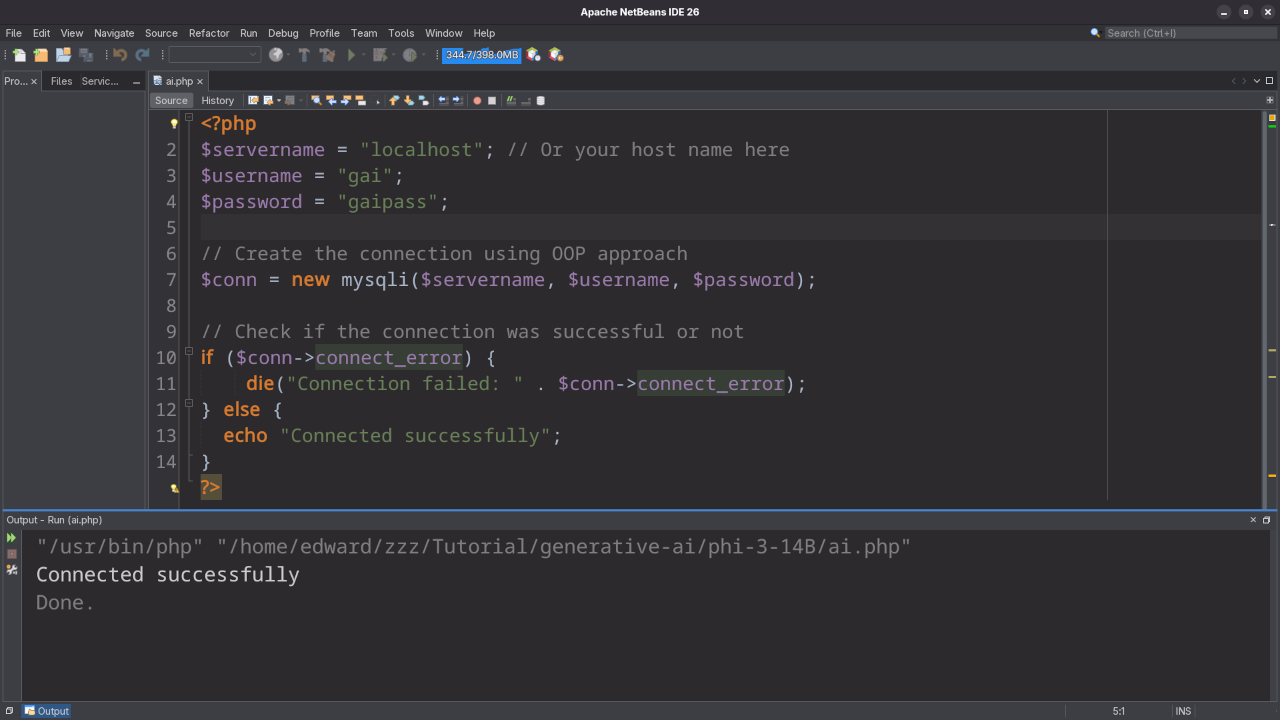Image resolution: width=1280 pixels, height=720 pixels.
Task: Click the Output run settings wrench icon
Action: click(x=12, y=570)
